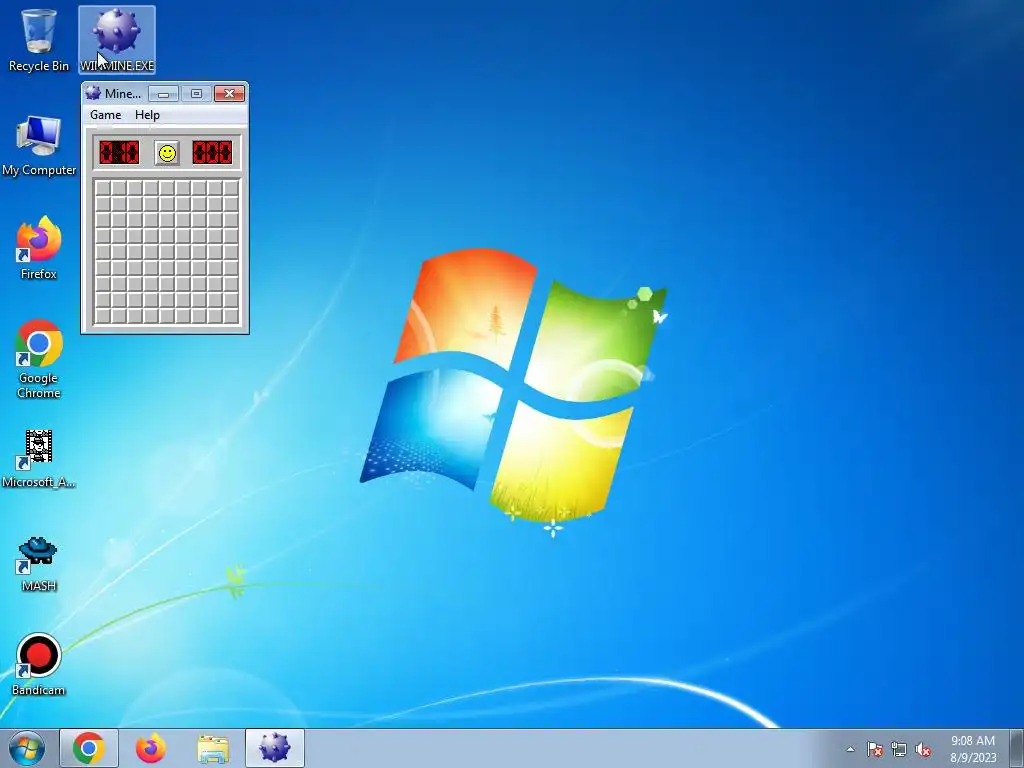This screenshot has width=1024, height=768.
Task: Click the muted volume tray icon
Action: click(x=923, y=749)
